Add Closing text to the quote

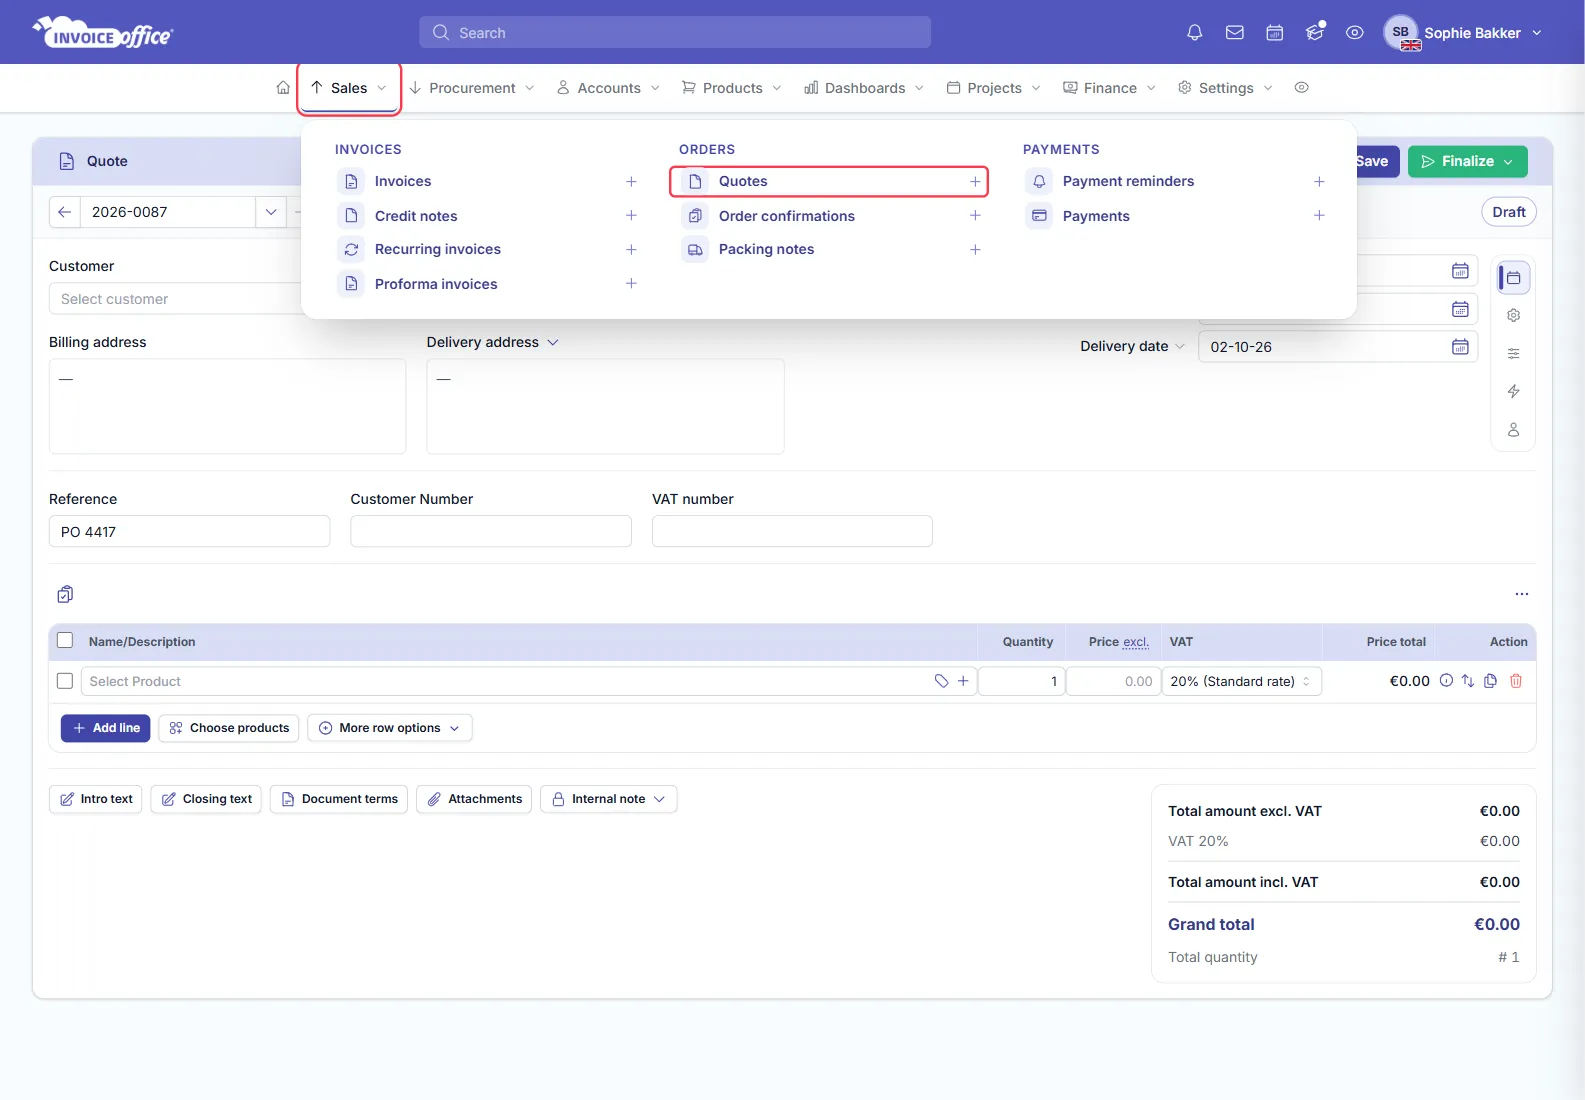(x=206, y=799)
